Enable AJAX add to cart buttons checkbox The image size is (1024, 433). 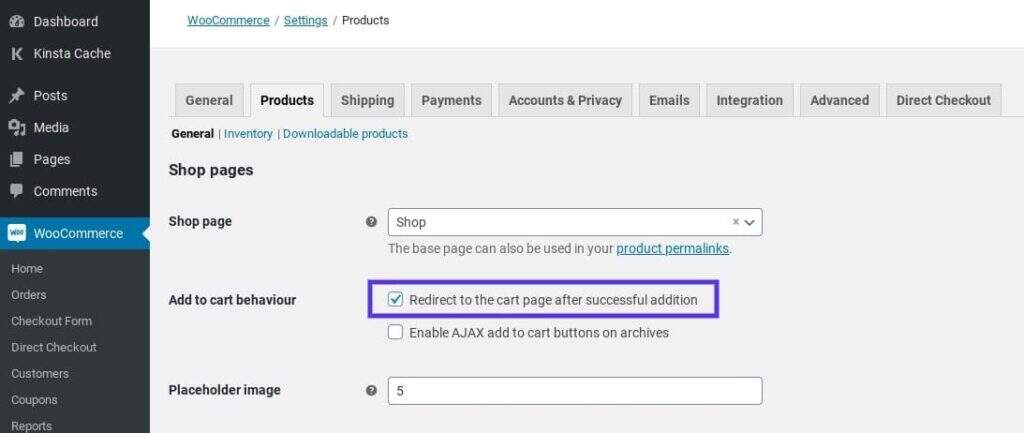point(396,332)
